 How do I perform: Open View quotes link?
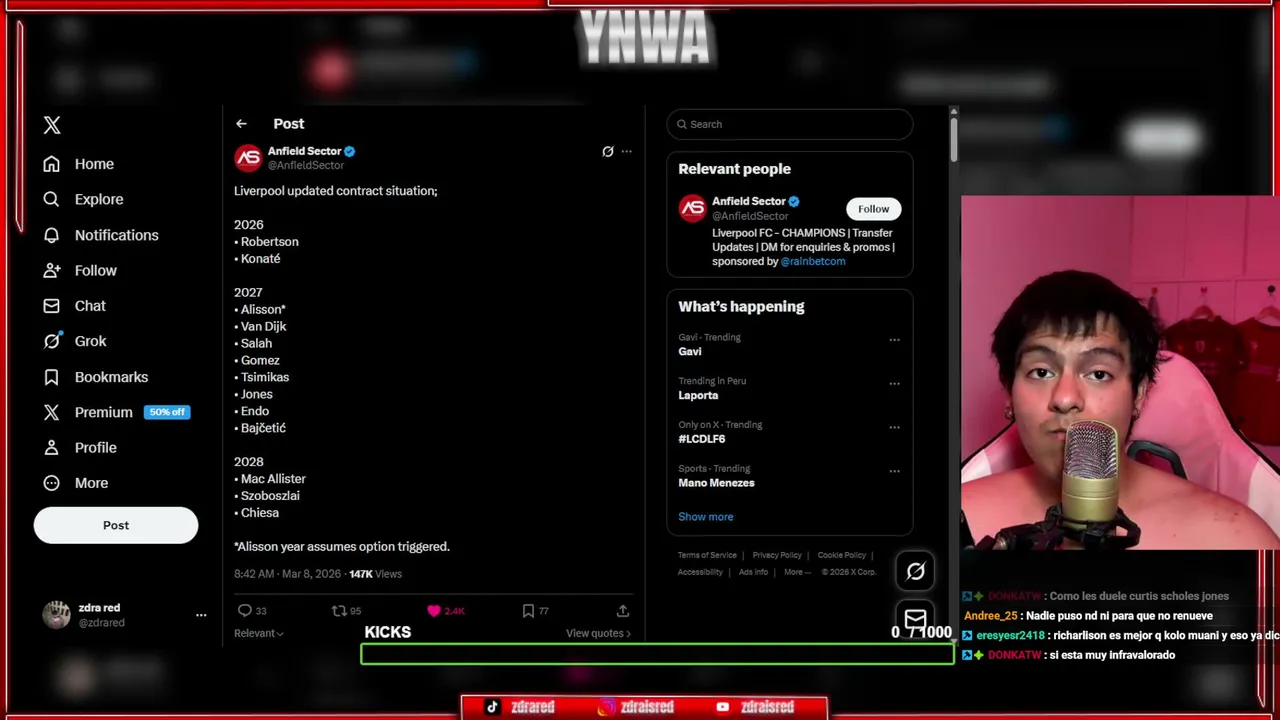[x=598, y=633]
